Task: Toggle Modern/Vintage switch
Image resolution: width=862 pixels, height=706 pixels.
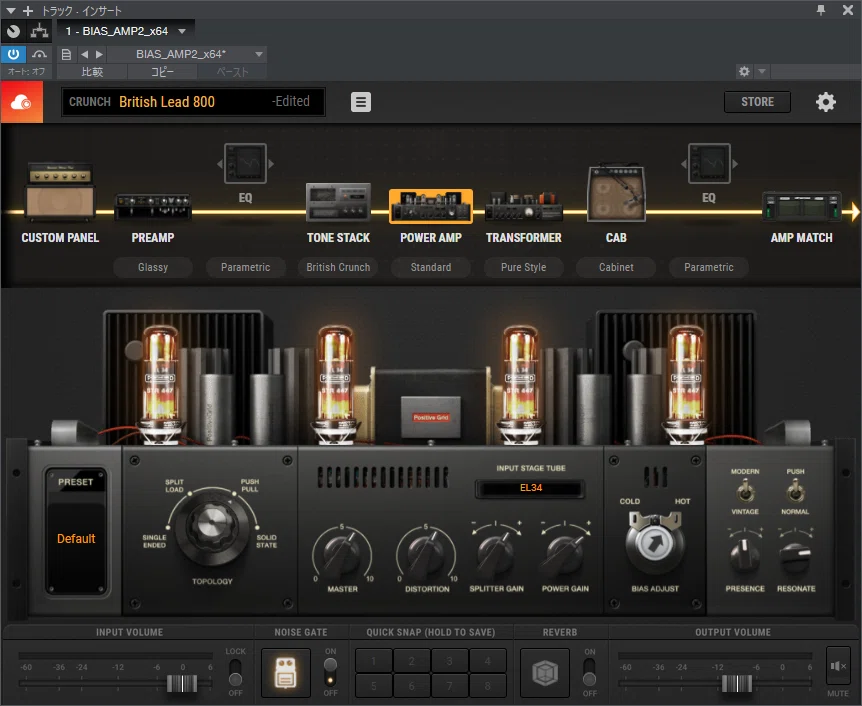Action: tap(745, 491)
